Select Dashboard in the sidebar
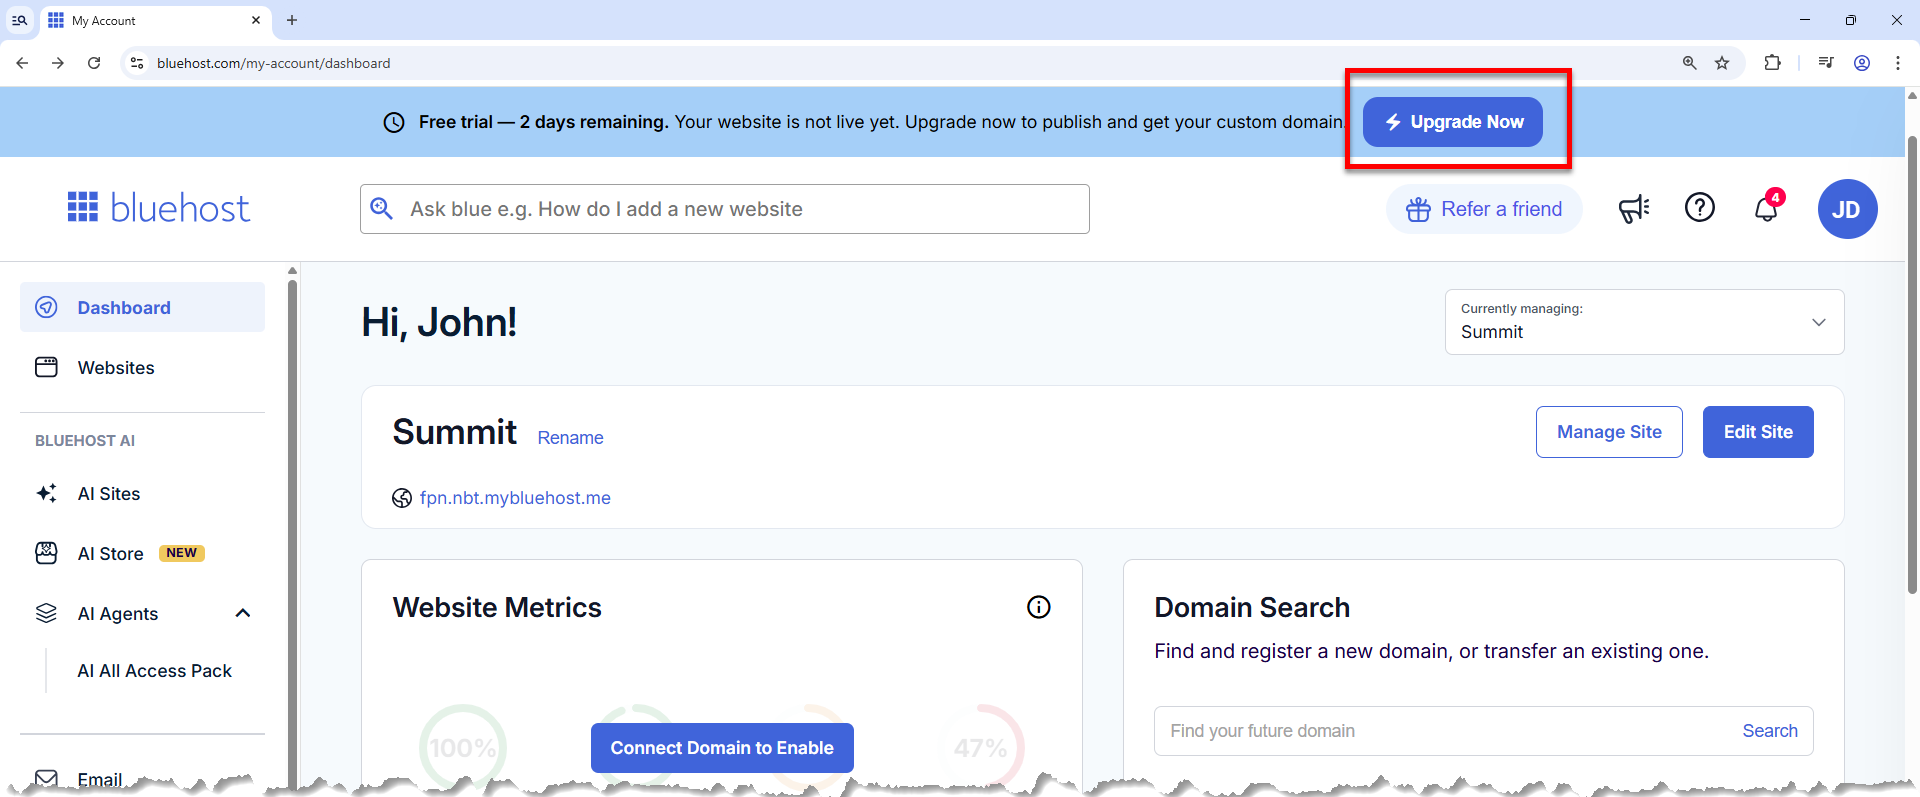This screenshot has height=797, width=1920. [x=142, y=307]
